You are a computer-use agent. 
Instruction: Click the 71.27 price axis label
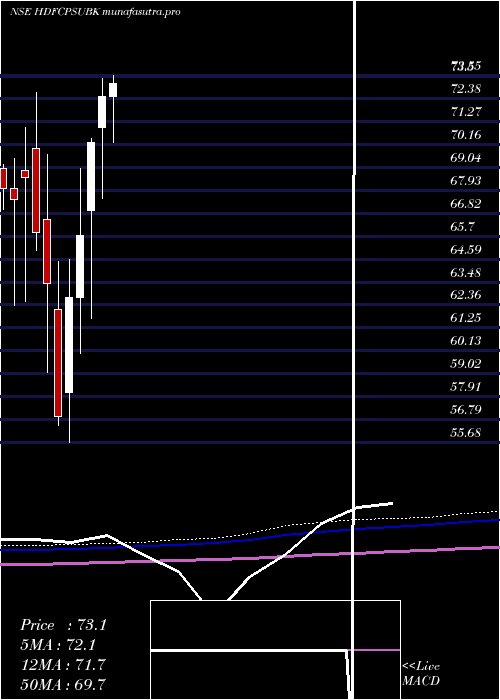tap(466, 112)
